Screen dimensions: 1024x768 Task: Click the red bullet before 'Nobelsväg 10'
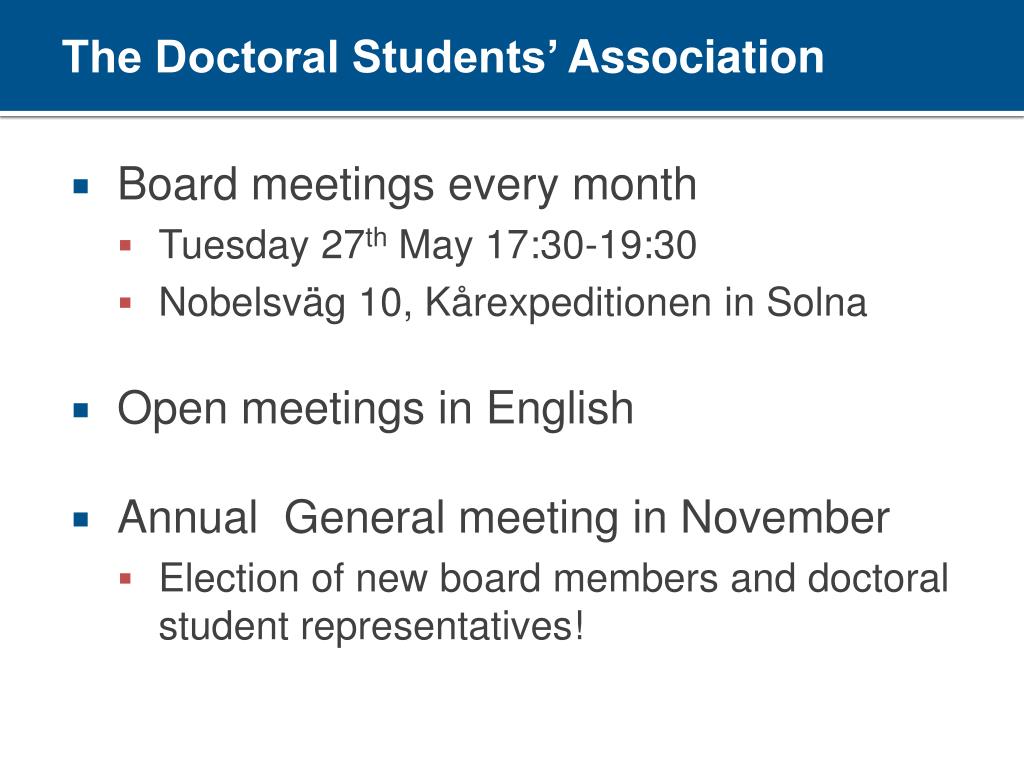[x=126, y=303]
